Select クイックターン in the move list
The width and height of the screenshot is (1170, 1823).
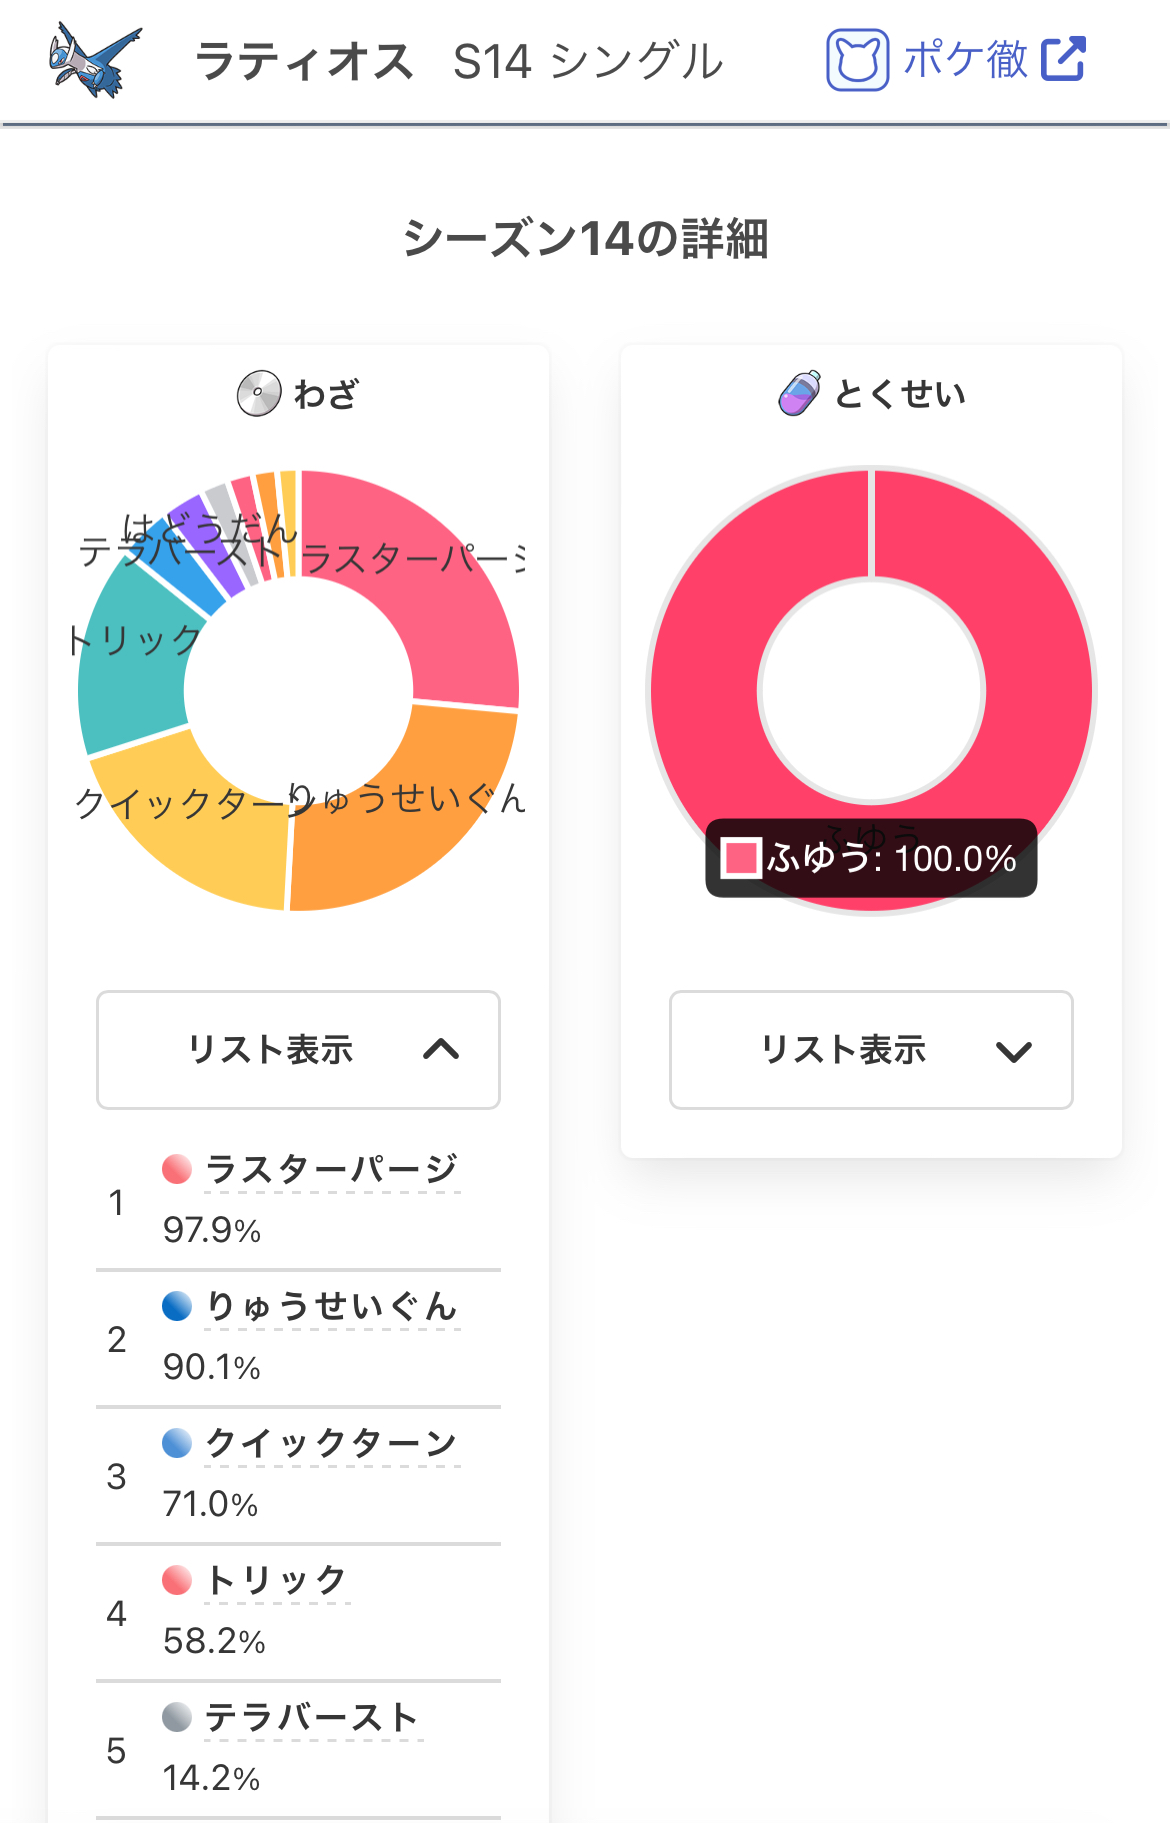(x=331, y=1443)
